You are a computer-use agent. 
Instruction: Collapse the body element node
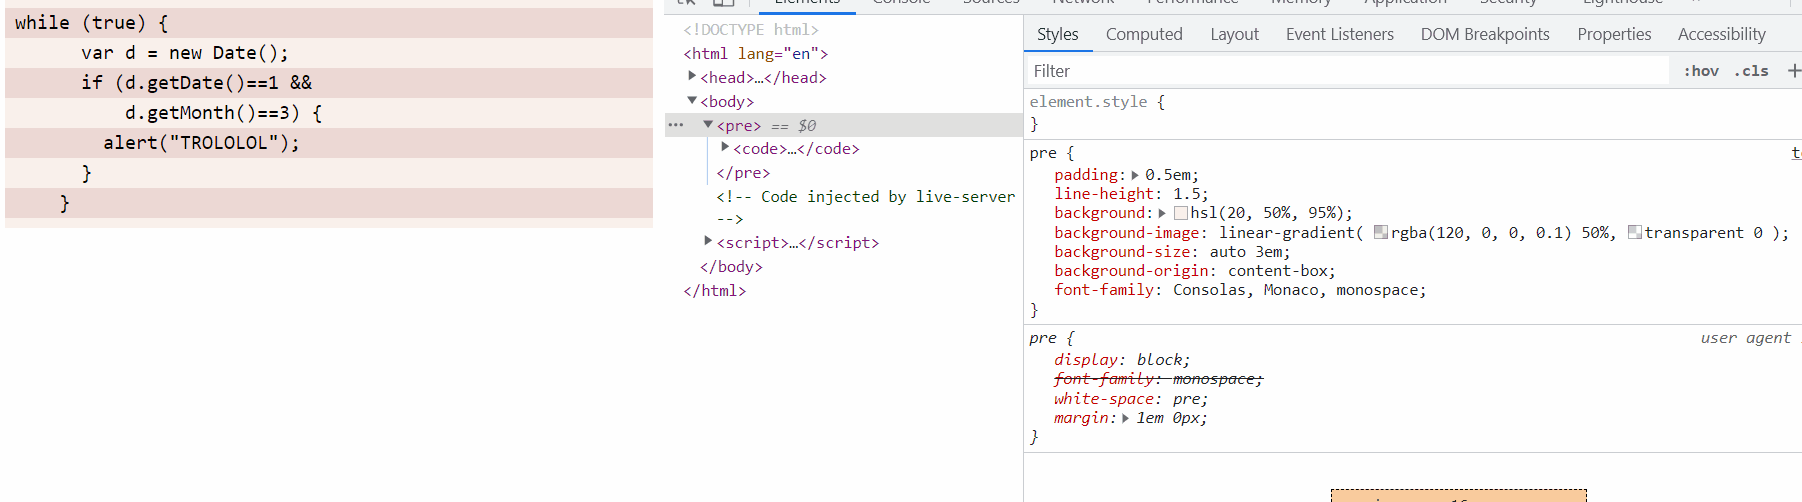(x=692, y=100)
